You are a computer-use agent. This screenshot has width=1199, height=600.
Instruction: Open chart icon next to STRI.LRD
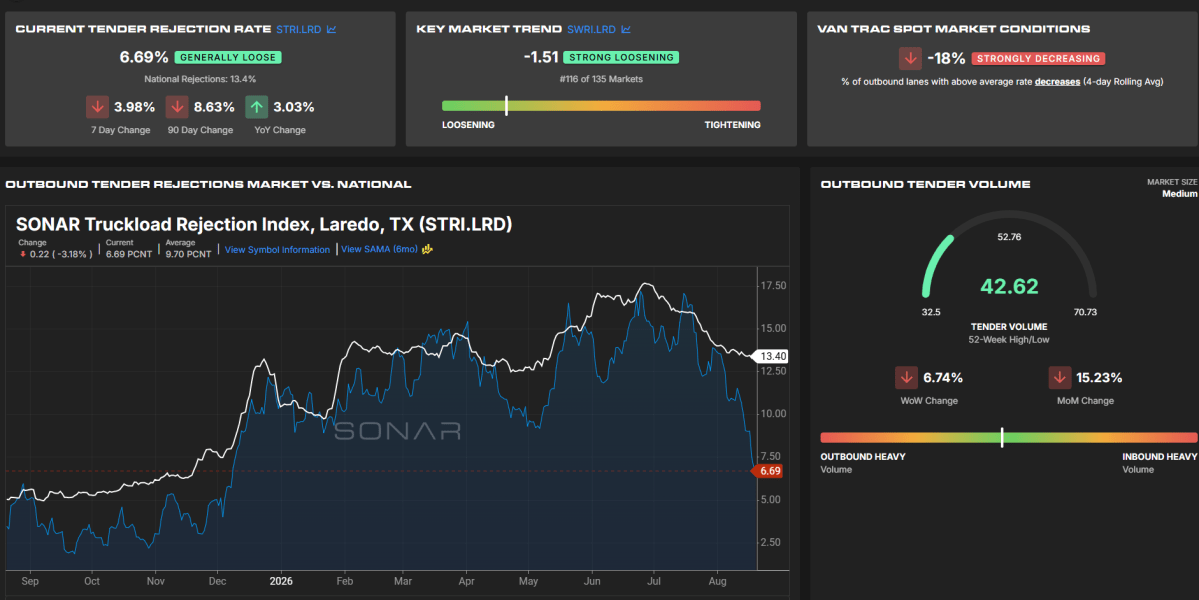coord(331,29)
